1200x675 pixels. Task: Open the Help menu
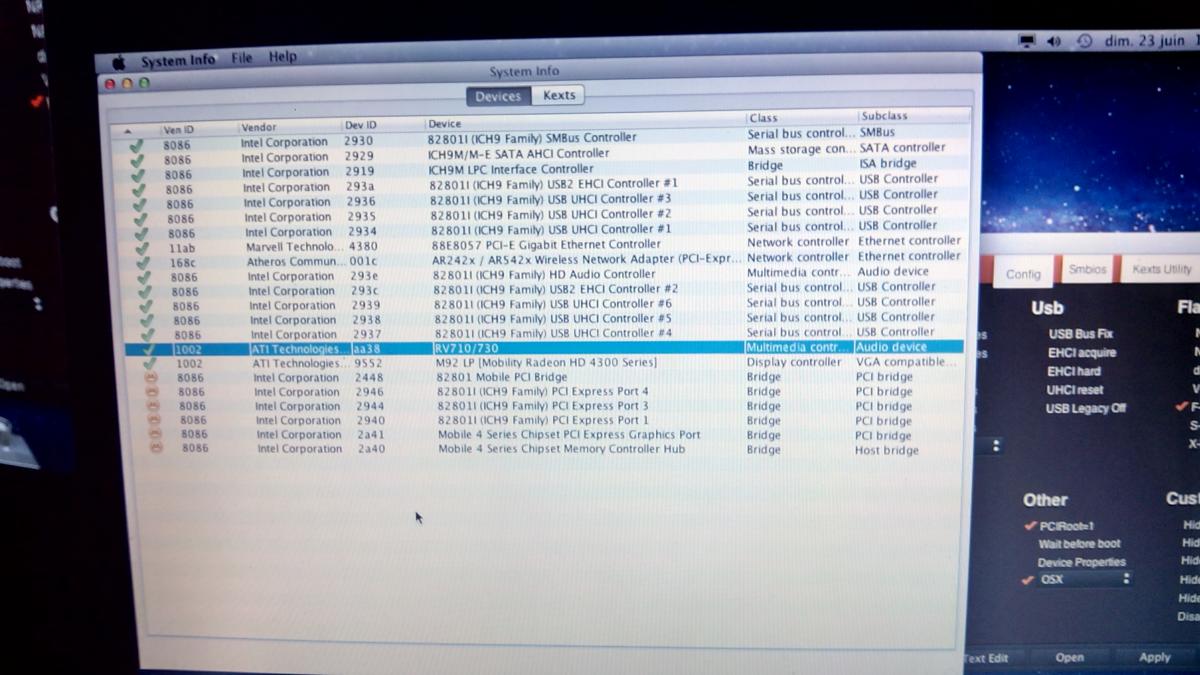click(283, 57)
